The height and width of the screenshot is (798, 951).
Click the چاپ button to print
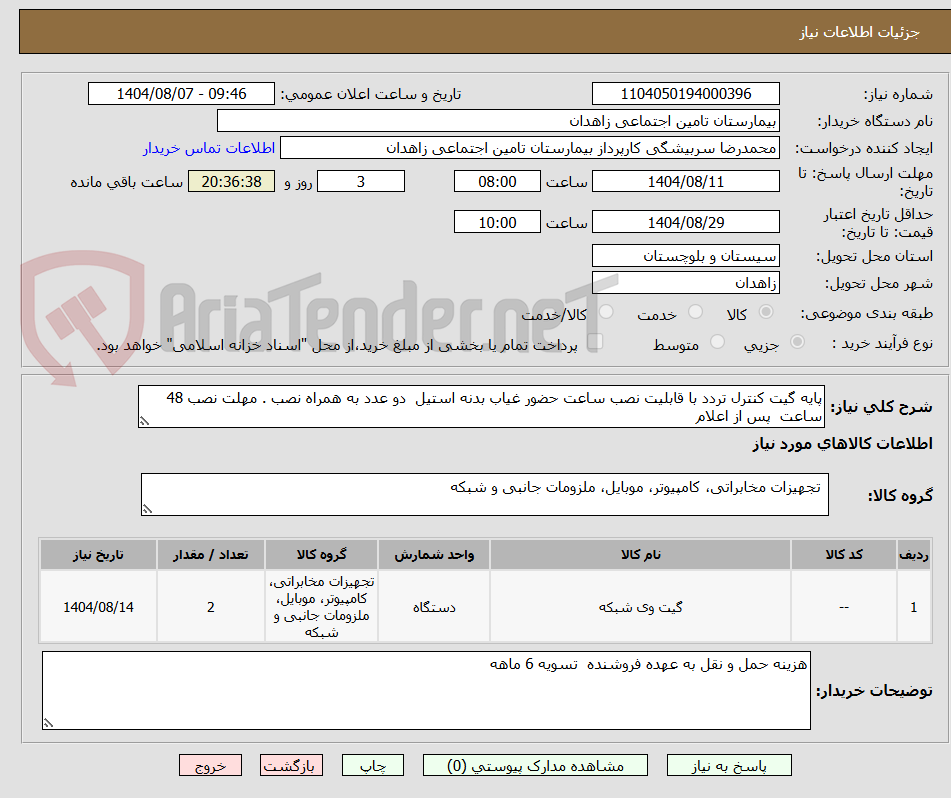(x=372, y=764)
